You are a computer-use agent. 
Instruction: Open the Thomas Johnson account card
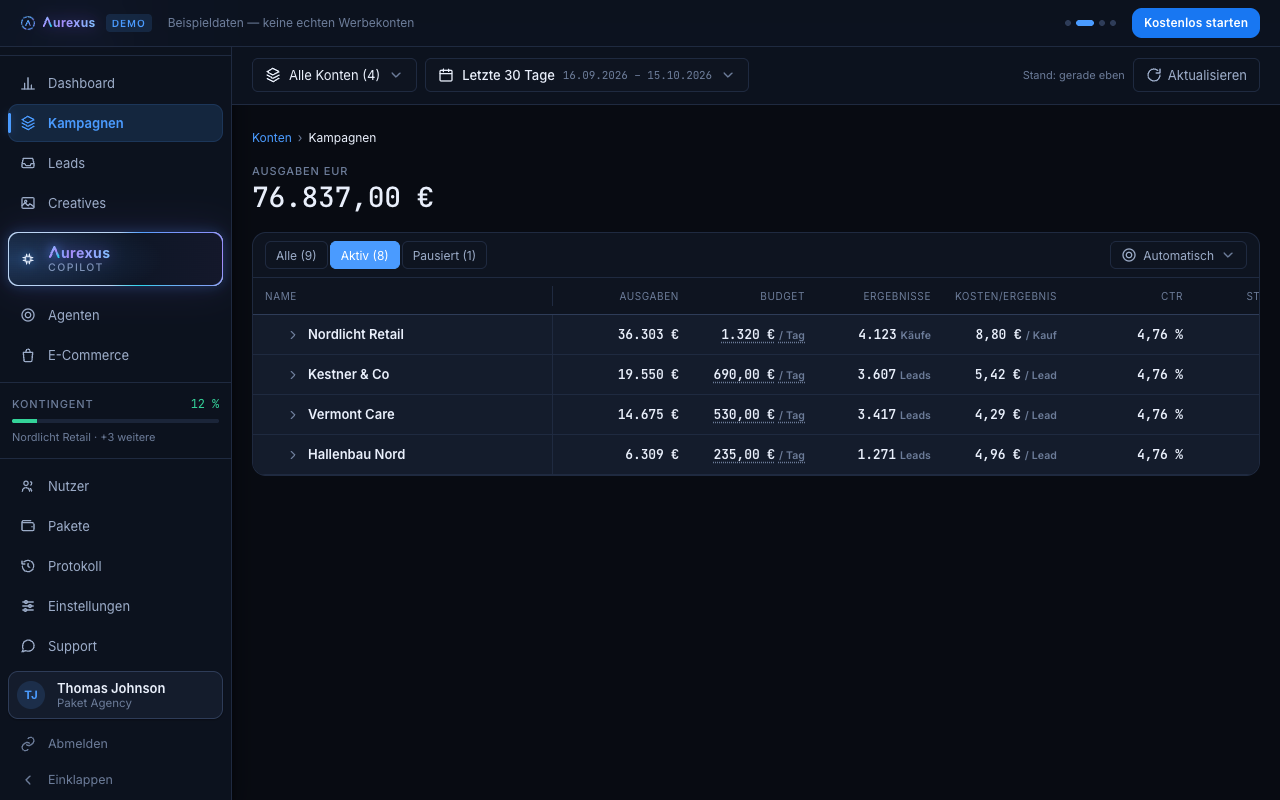[x=115, y=695]
